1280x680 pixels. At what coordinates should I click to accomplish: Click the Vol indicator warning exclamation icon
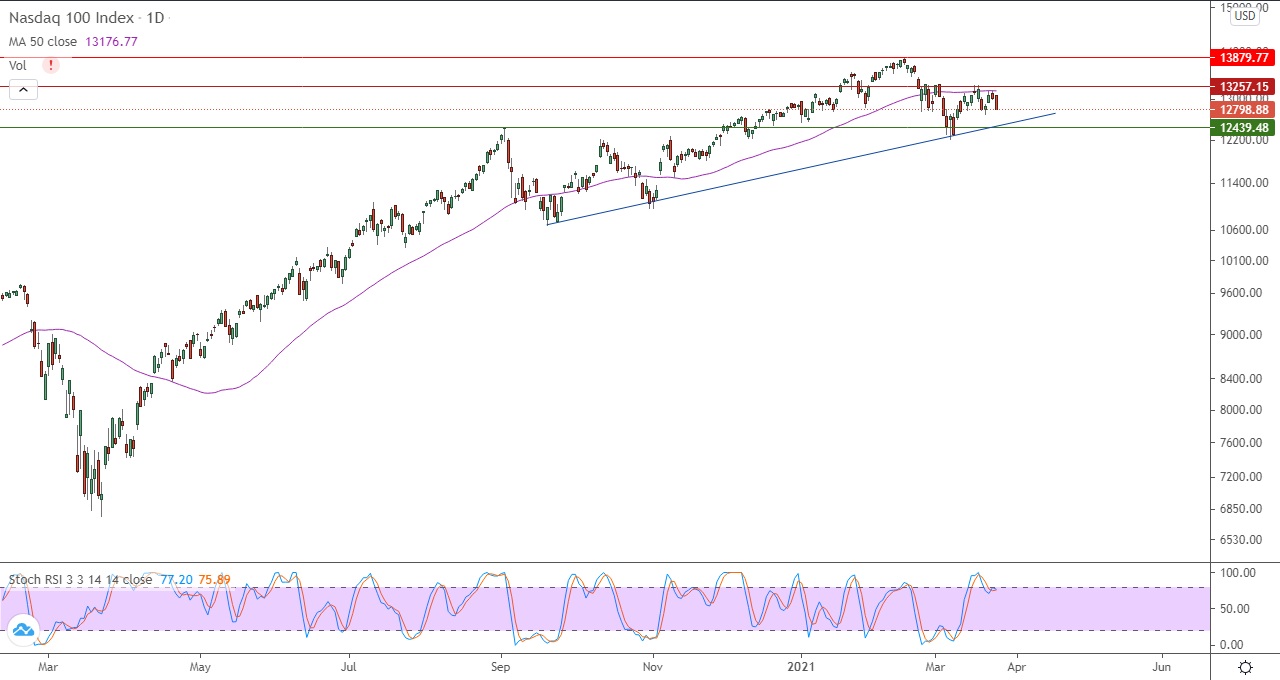(x=51, y=65)
